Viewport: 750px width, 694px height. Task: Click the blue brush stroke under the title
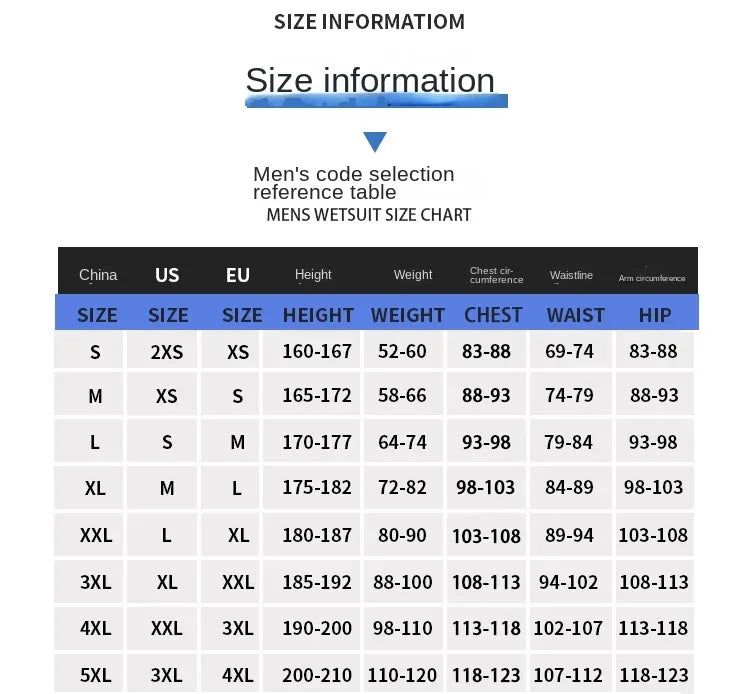click(x=376, y=101)
